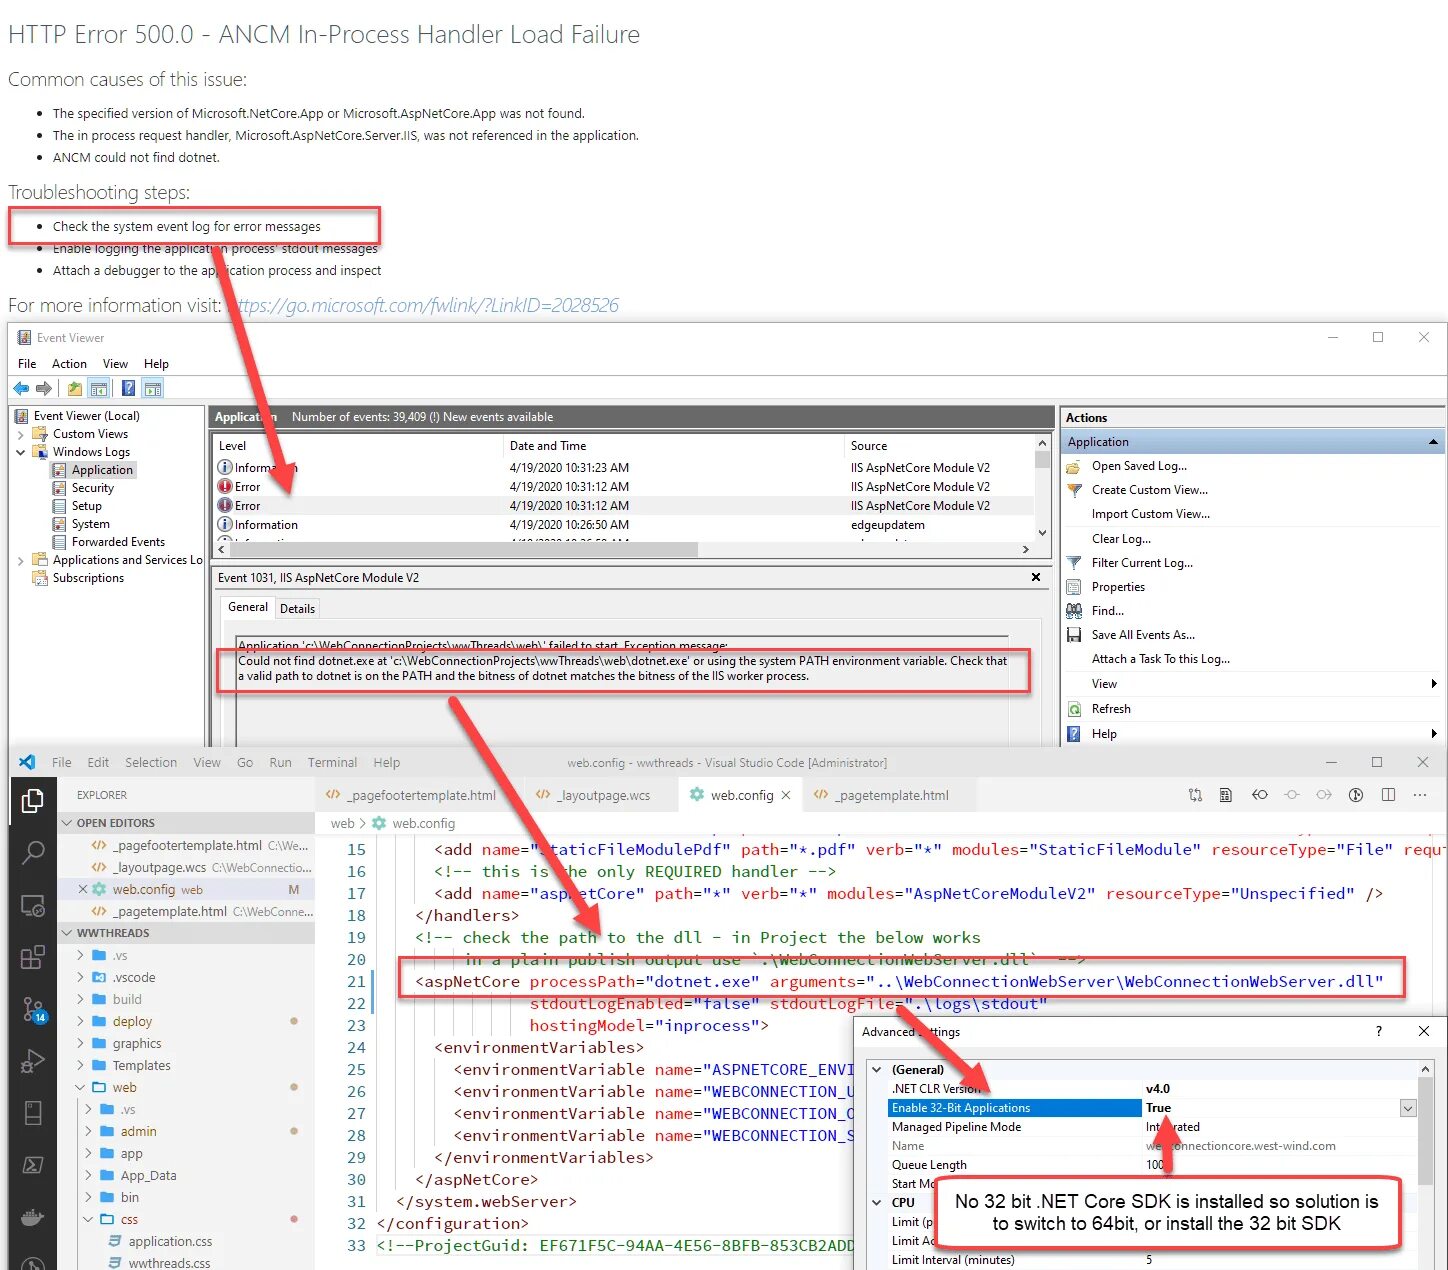Click question mark help in Advanced Settings dialog
Viewport: 1448px width, 1270px height.
[1379, 1031]
